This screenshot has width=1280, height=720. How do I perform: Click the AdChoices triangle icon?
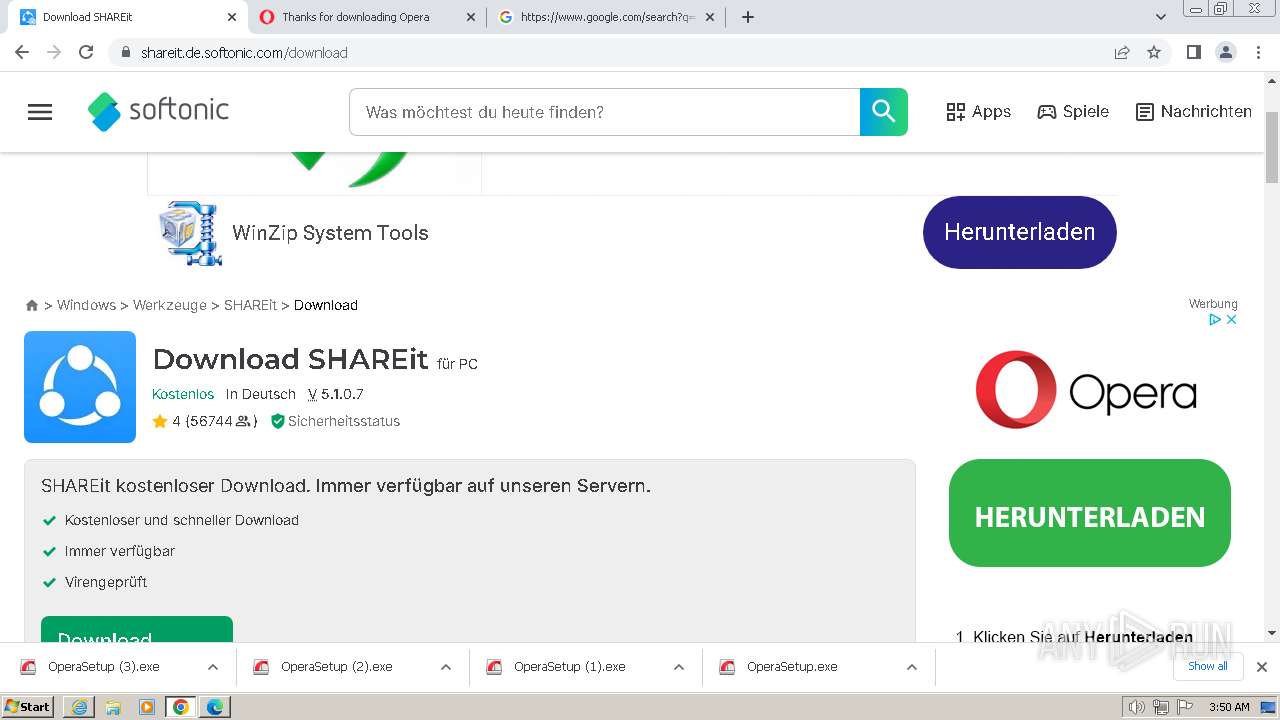point(1215,320)
